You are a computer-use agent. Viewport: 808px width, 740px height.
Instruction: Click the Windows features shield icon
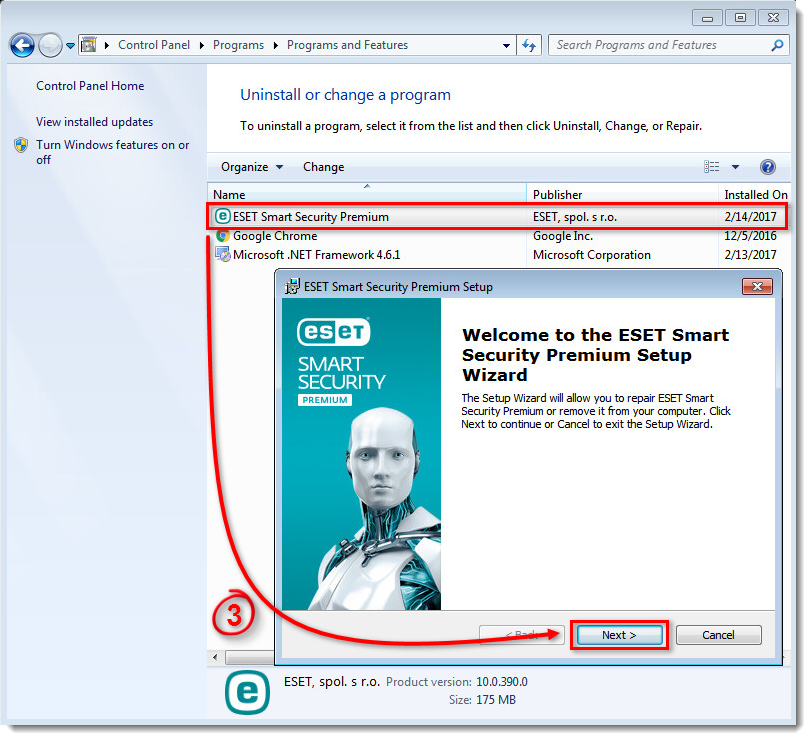click(x=21, y=145)
